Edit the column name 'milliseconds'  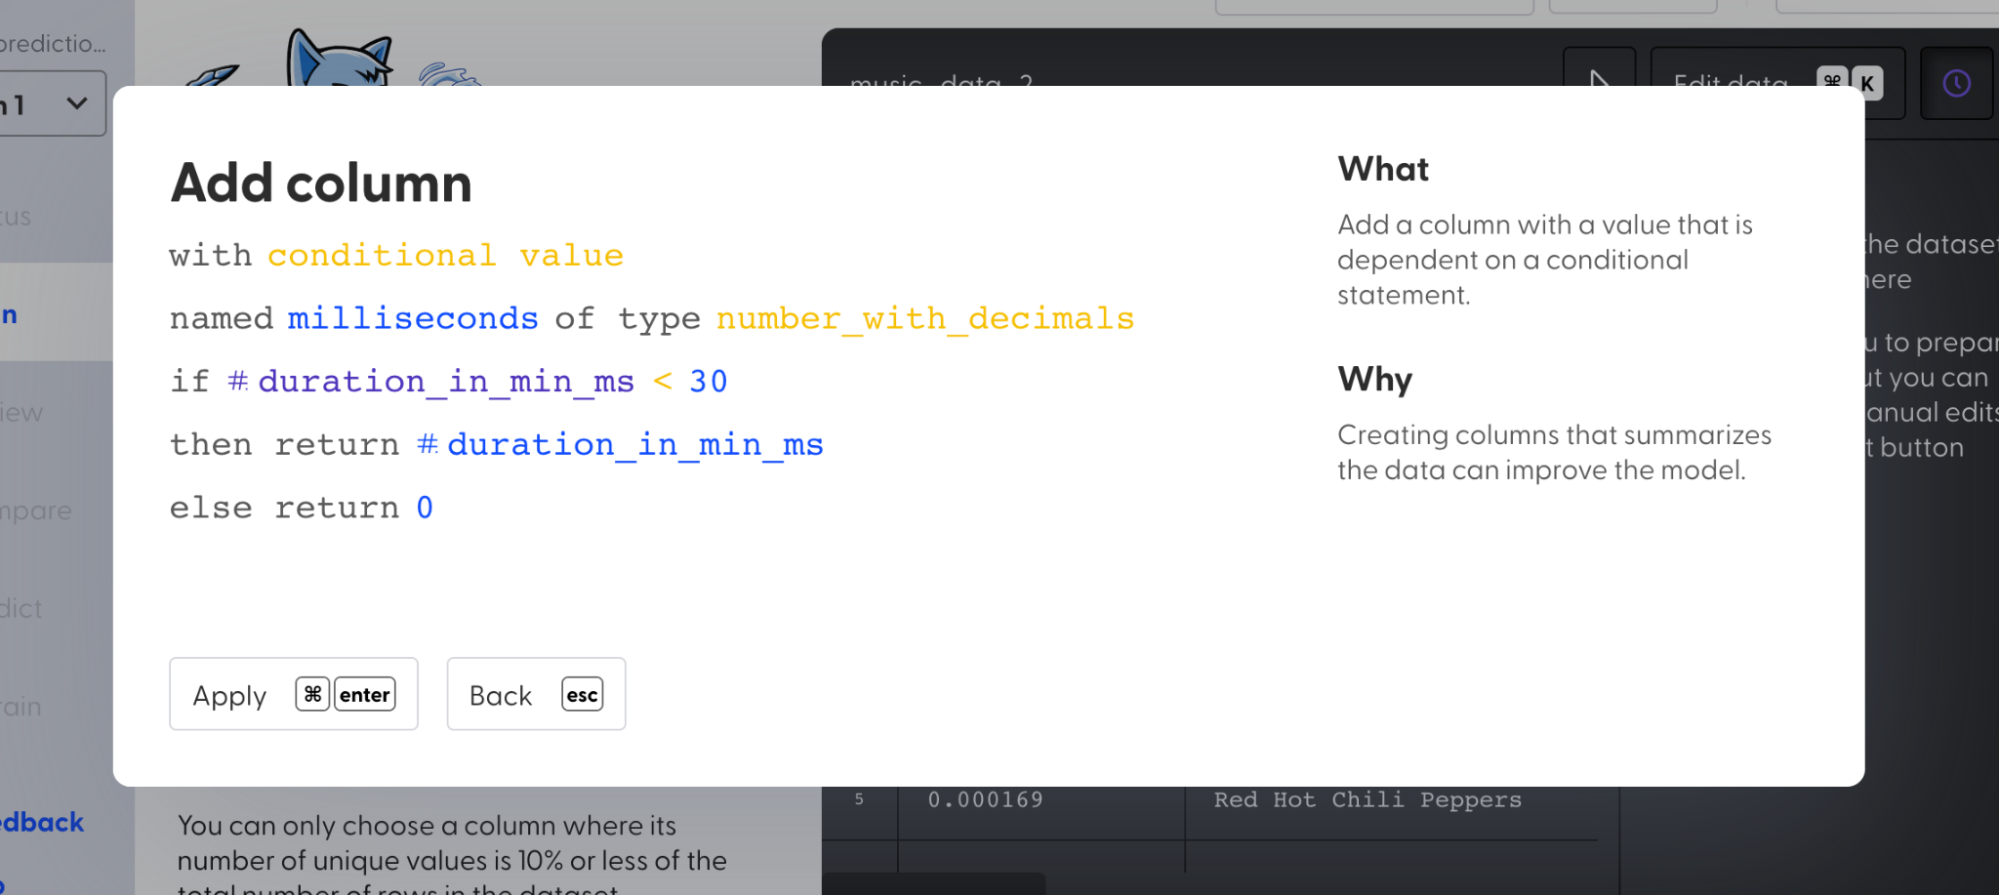[413, 319]
